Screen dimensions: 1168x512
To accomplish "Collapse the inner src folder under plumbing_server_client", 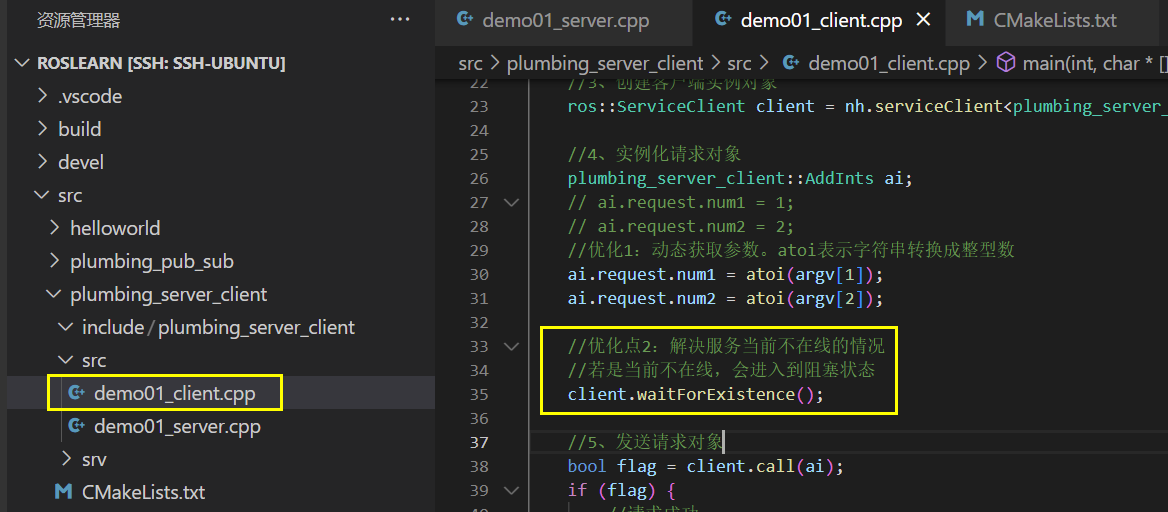I will coord(68,361).
